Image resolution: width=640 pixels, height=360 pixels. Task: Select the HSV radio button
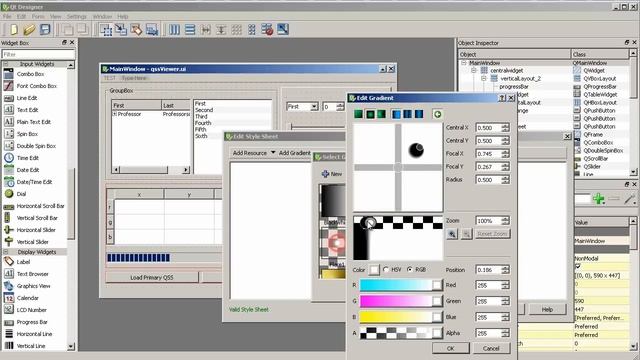click(386, 269)
